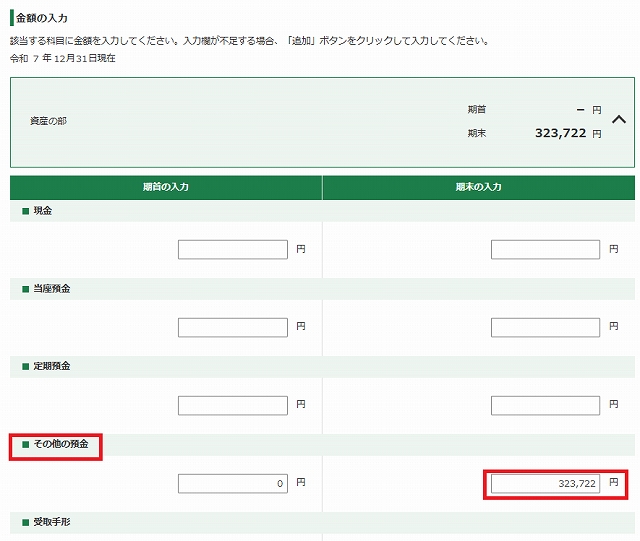This screenshot has width=640, height=541.
Task: Click その他の預金 期首 field showing 0
Action: (x=233, y=483)
